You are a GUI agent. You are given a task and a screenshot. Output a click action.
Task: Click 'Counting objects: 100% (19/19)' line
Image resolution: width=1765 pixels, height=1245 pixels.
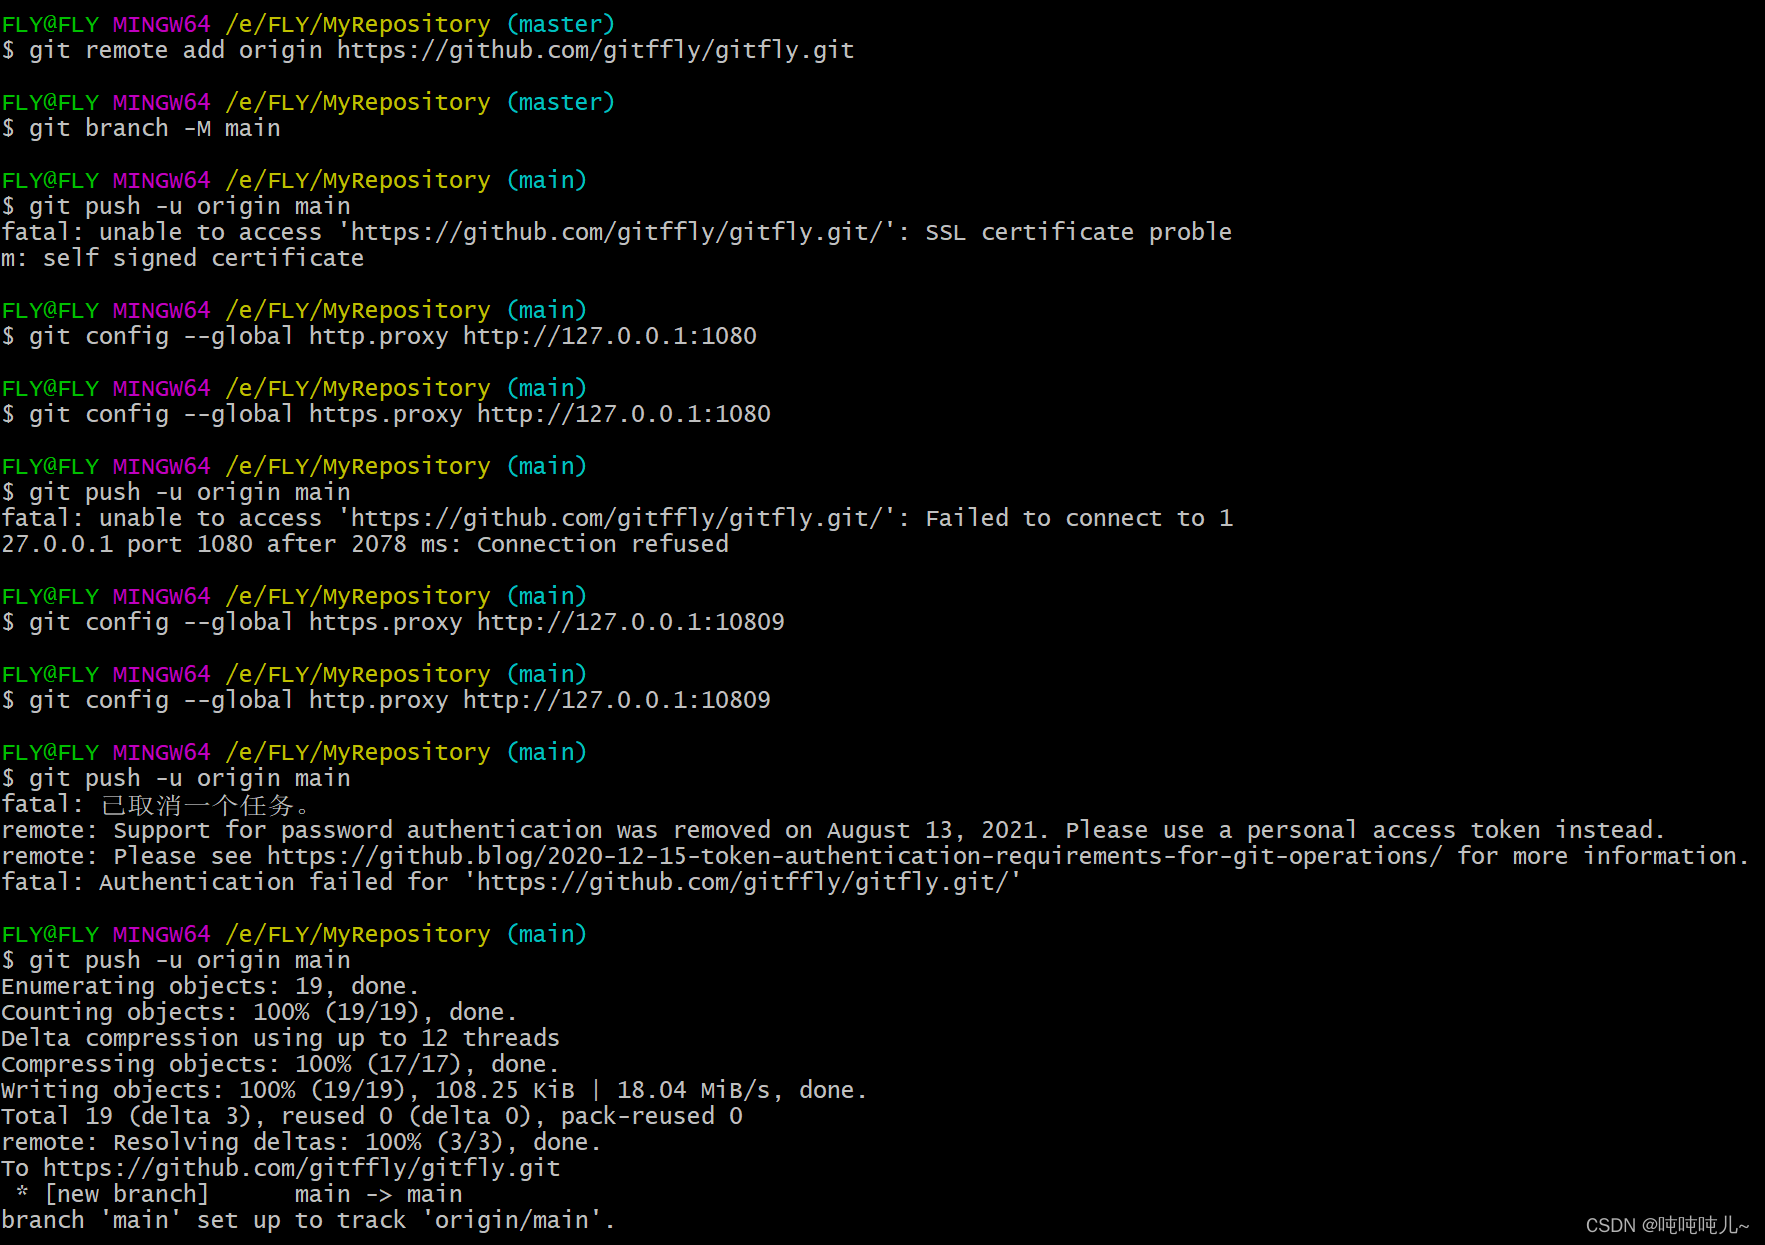coord(259,1012)
